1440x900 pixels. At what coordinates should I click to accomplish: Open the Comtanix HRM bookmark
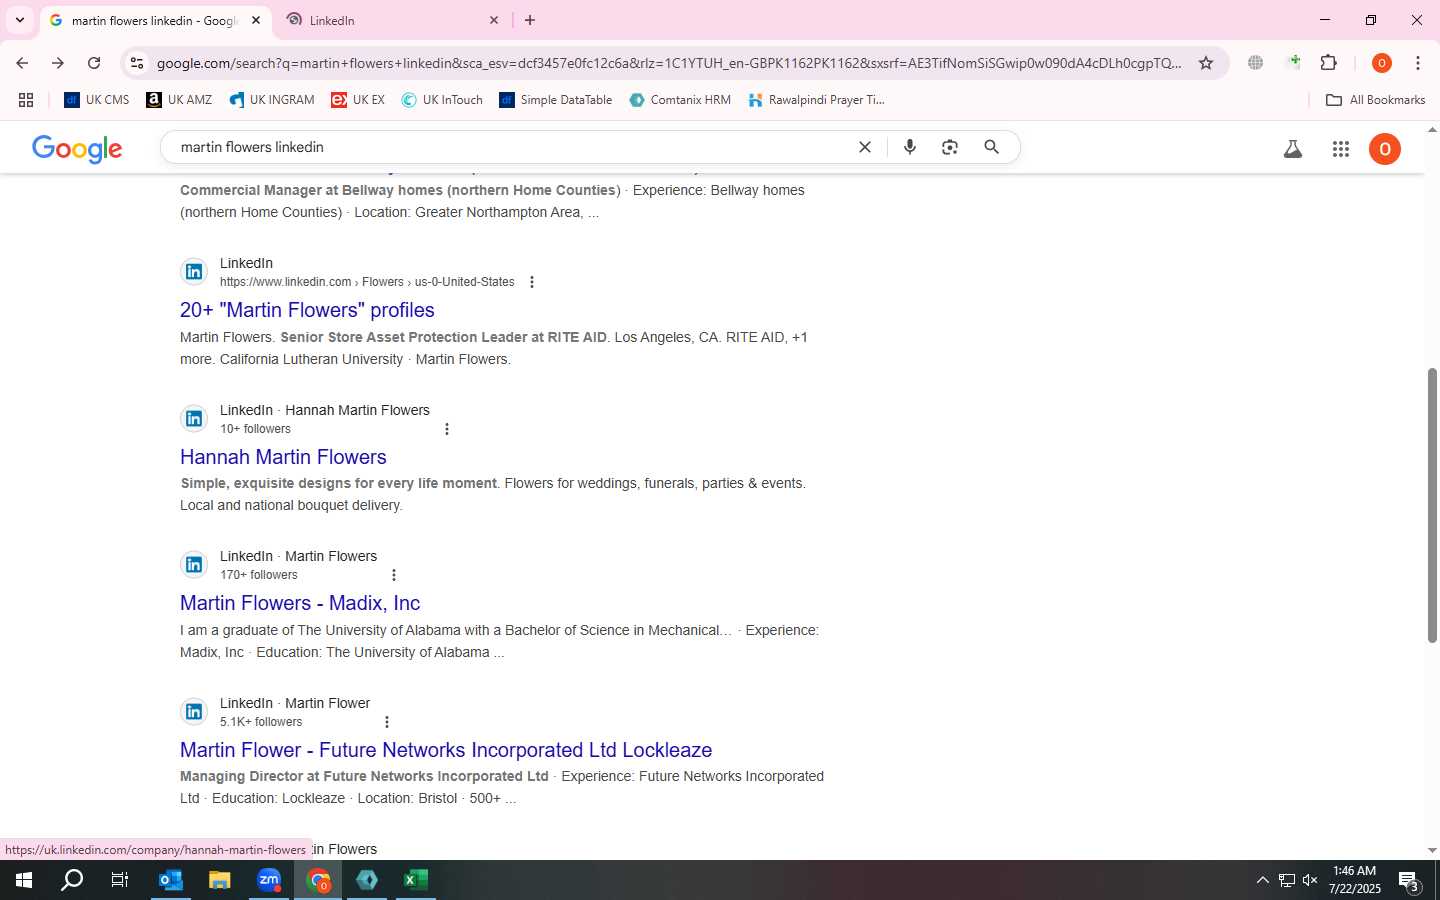tap(680, 100)
